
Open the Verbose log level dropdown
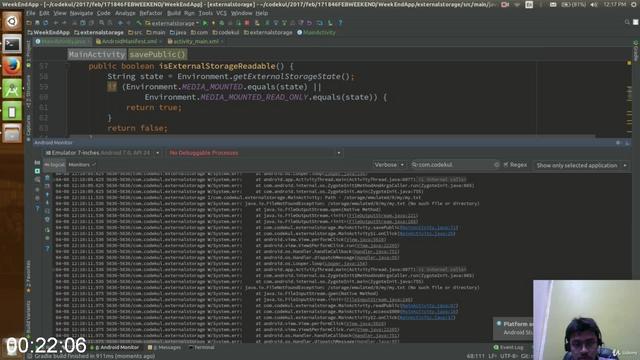point(389,165)
